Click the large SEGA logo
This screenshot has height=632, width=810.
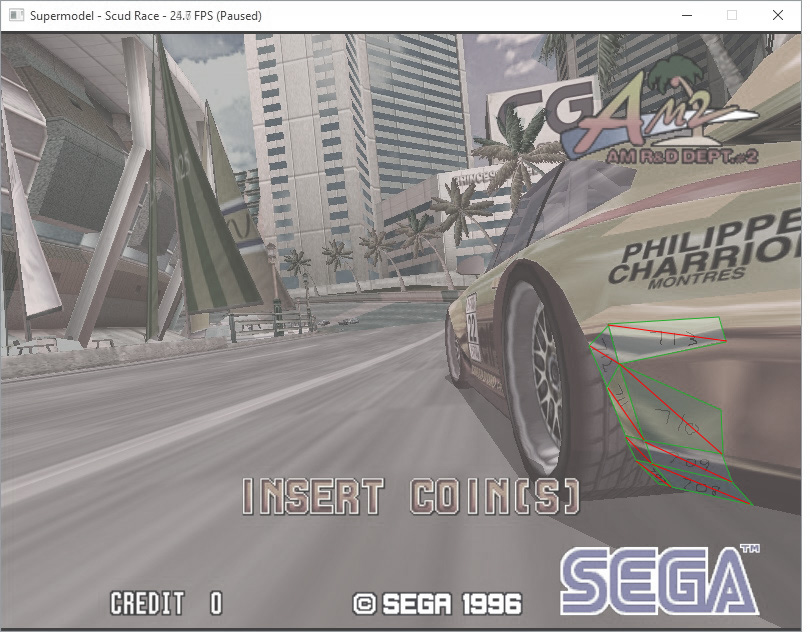pyautogui.click(x=661, y=579)
